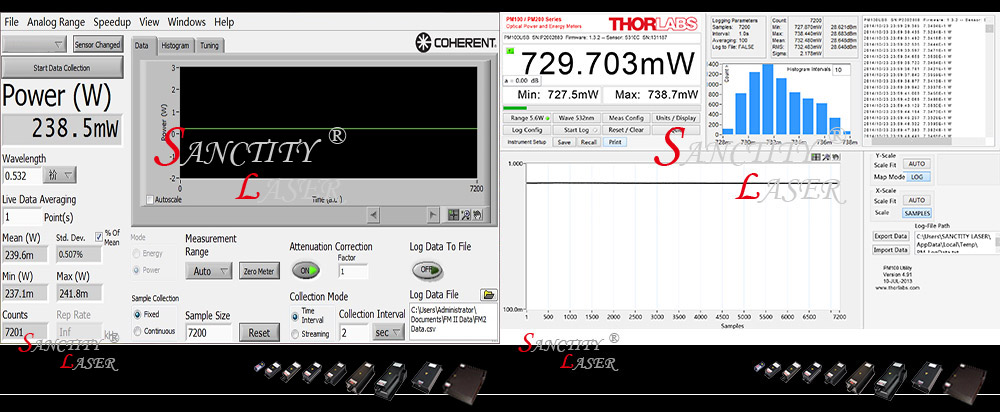
Task: Click the left scroll arrow under Coherent graph
Action: pyautogui.click(x=374, y=216)
